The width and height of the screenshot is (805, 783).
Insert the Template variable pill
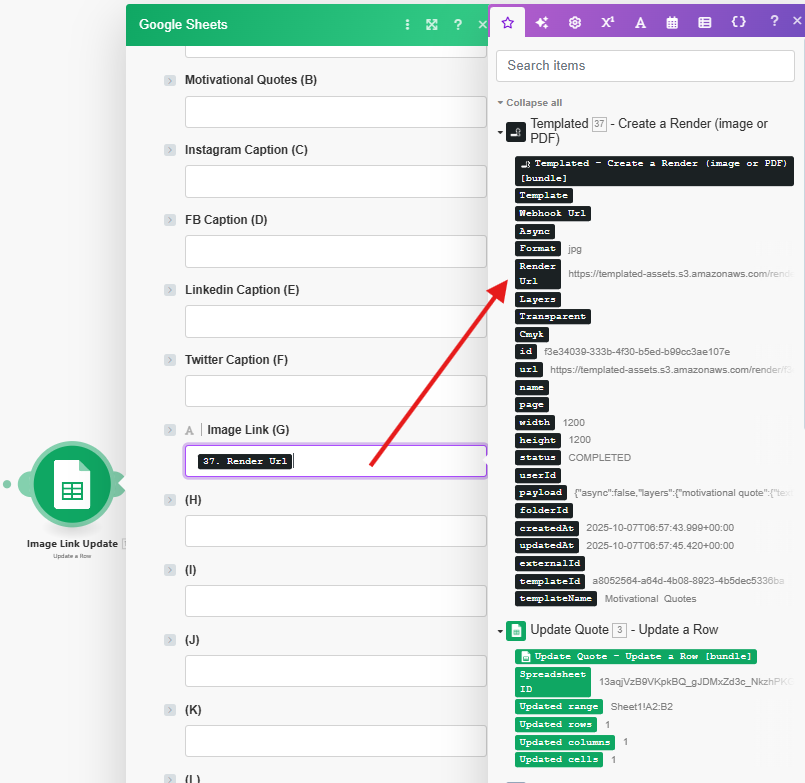pyautogui.click(x=543, y=195)
